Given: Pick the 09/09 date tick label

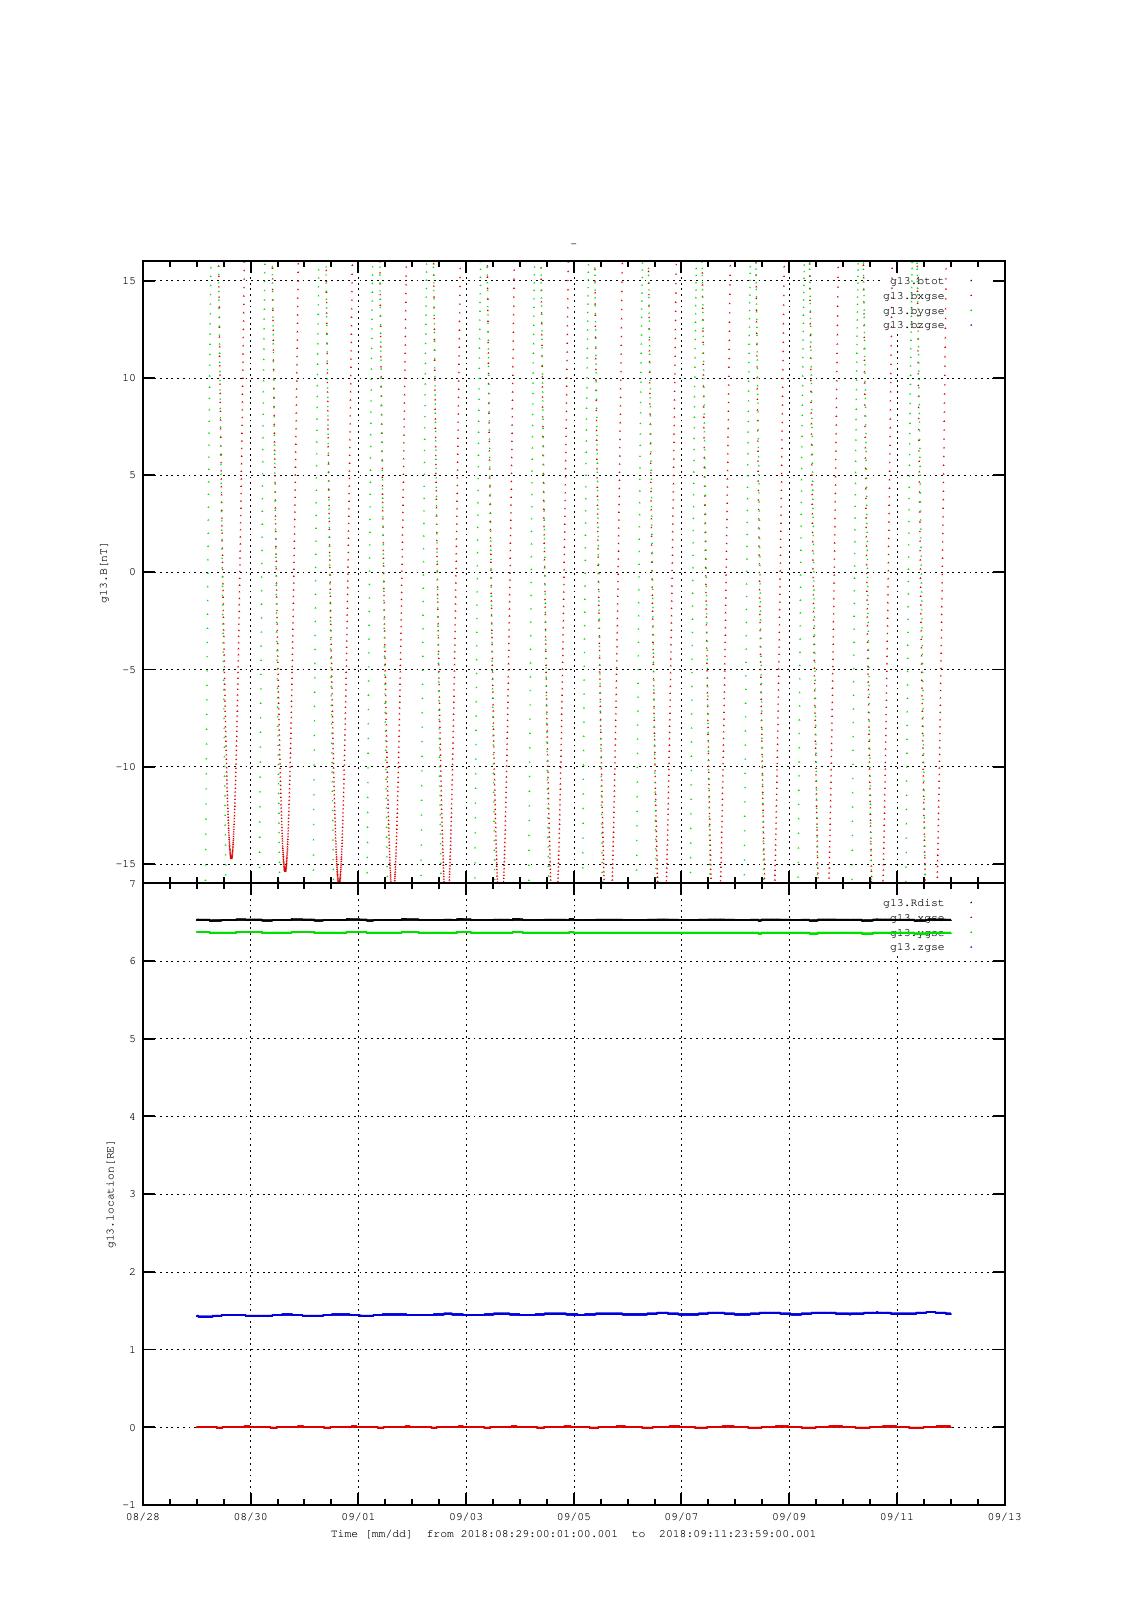Looking at the screenshot, I should click(x=789, y=1516).
